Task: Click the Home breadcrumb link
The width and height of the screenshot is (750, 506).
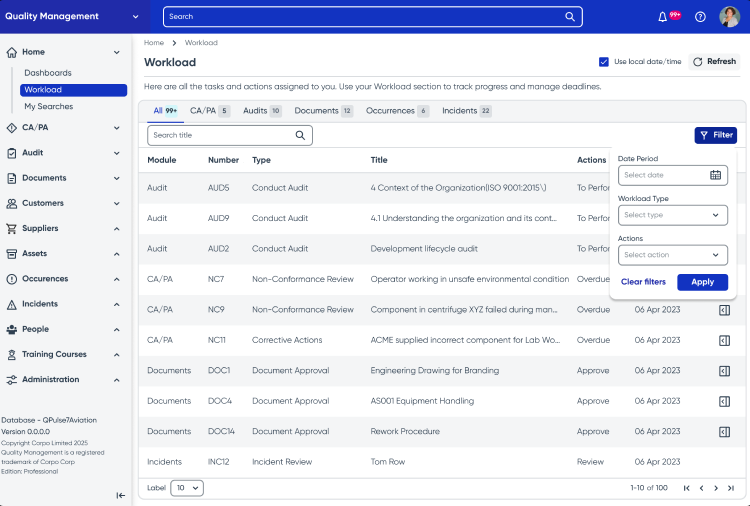Action: pyautogui.click(x=154, y=43)
